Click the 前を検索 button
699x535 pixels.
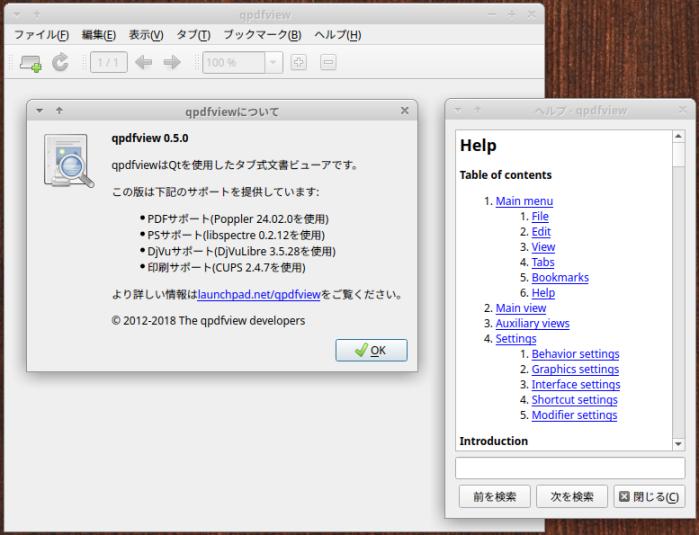(x=494, y=496)
